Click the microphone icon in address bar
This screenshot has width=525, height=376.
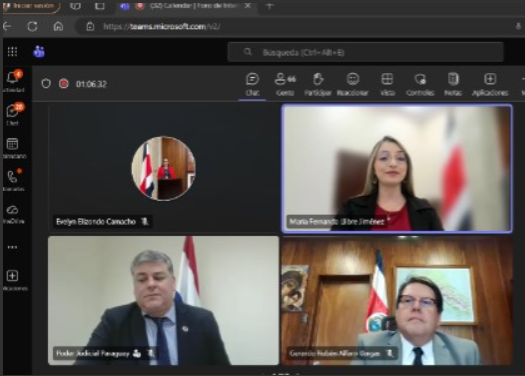click(518, 26)
